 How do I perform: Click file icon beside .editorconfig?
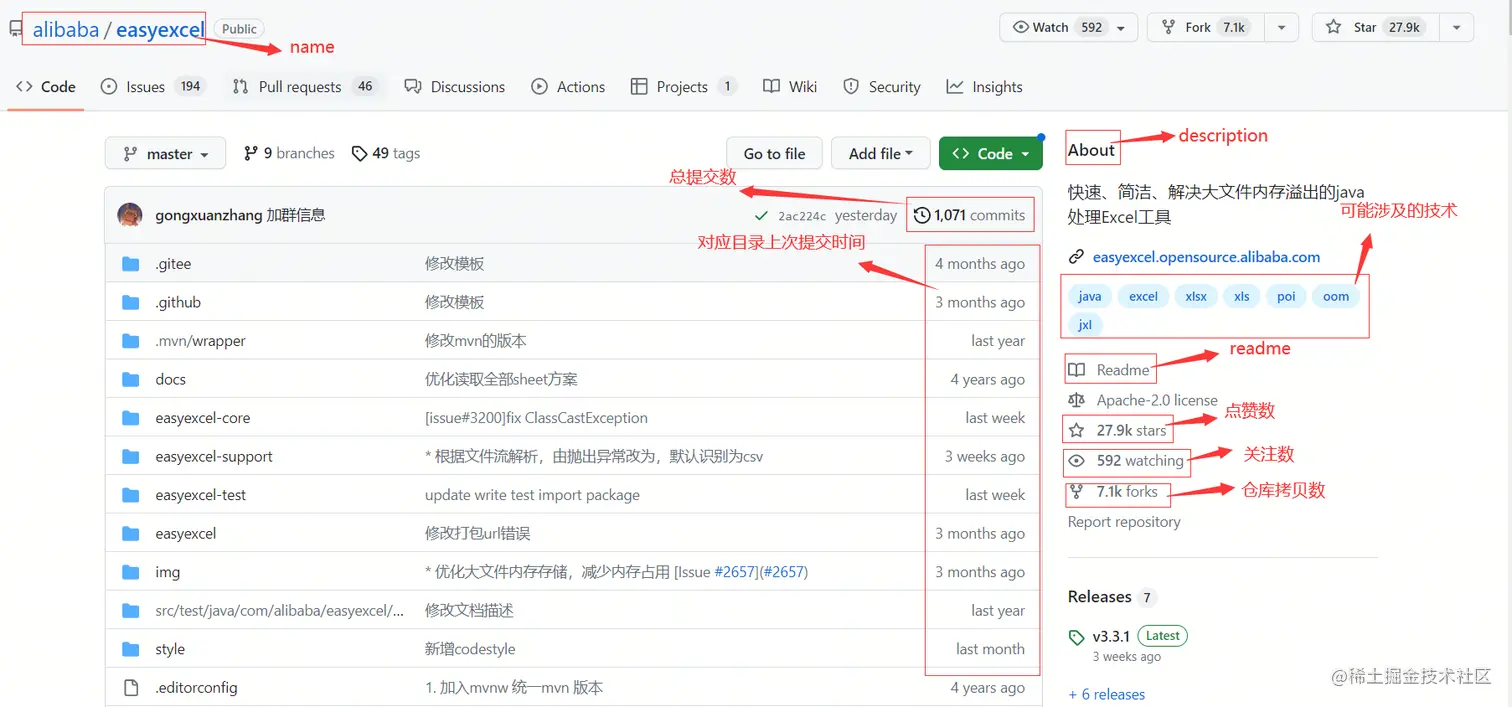click(130, 687)
